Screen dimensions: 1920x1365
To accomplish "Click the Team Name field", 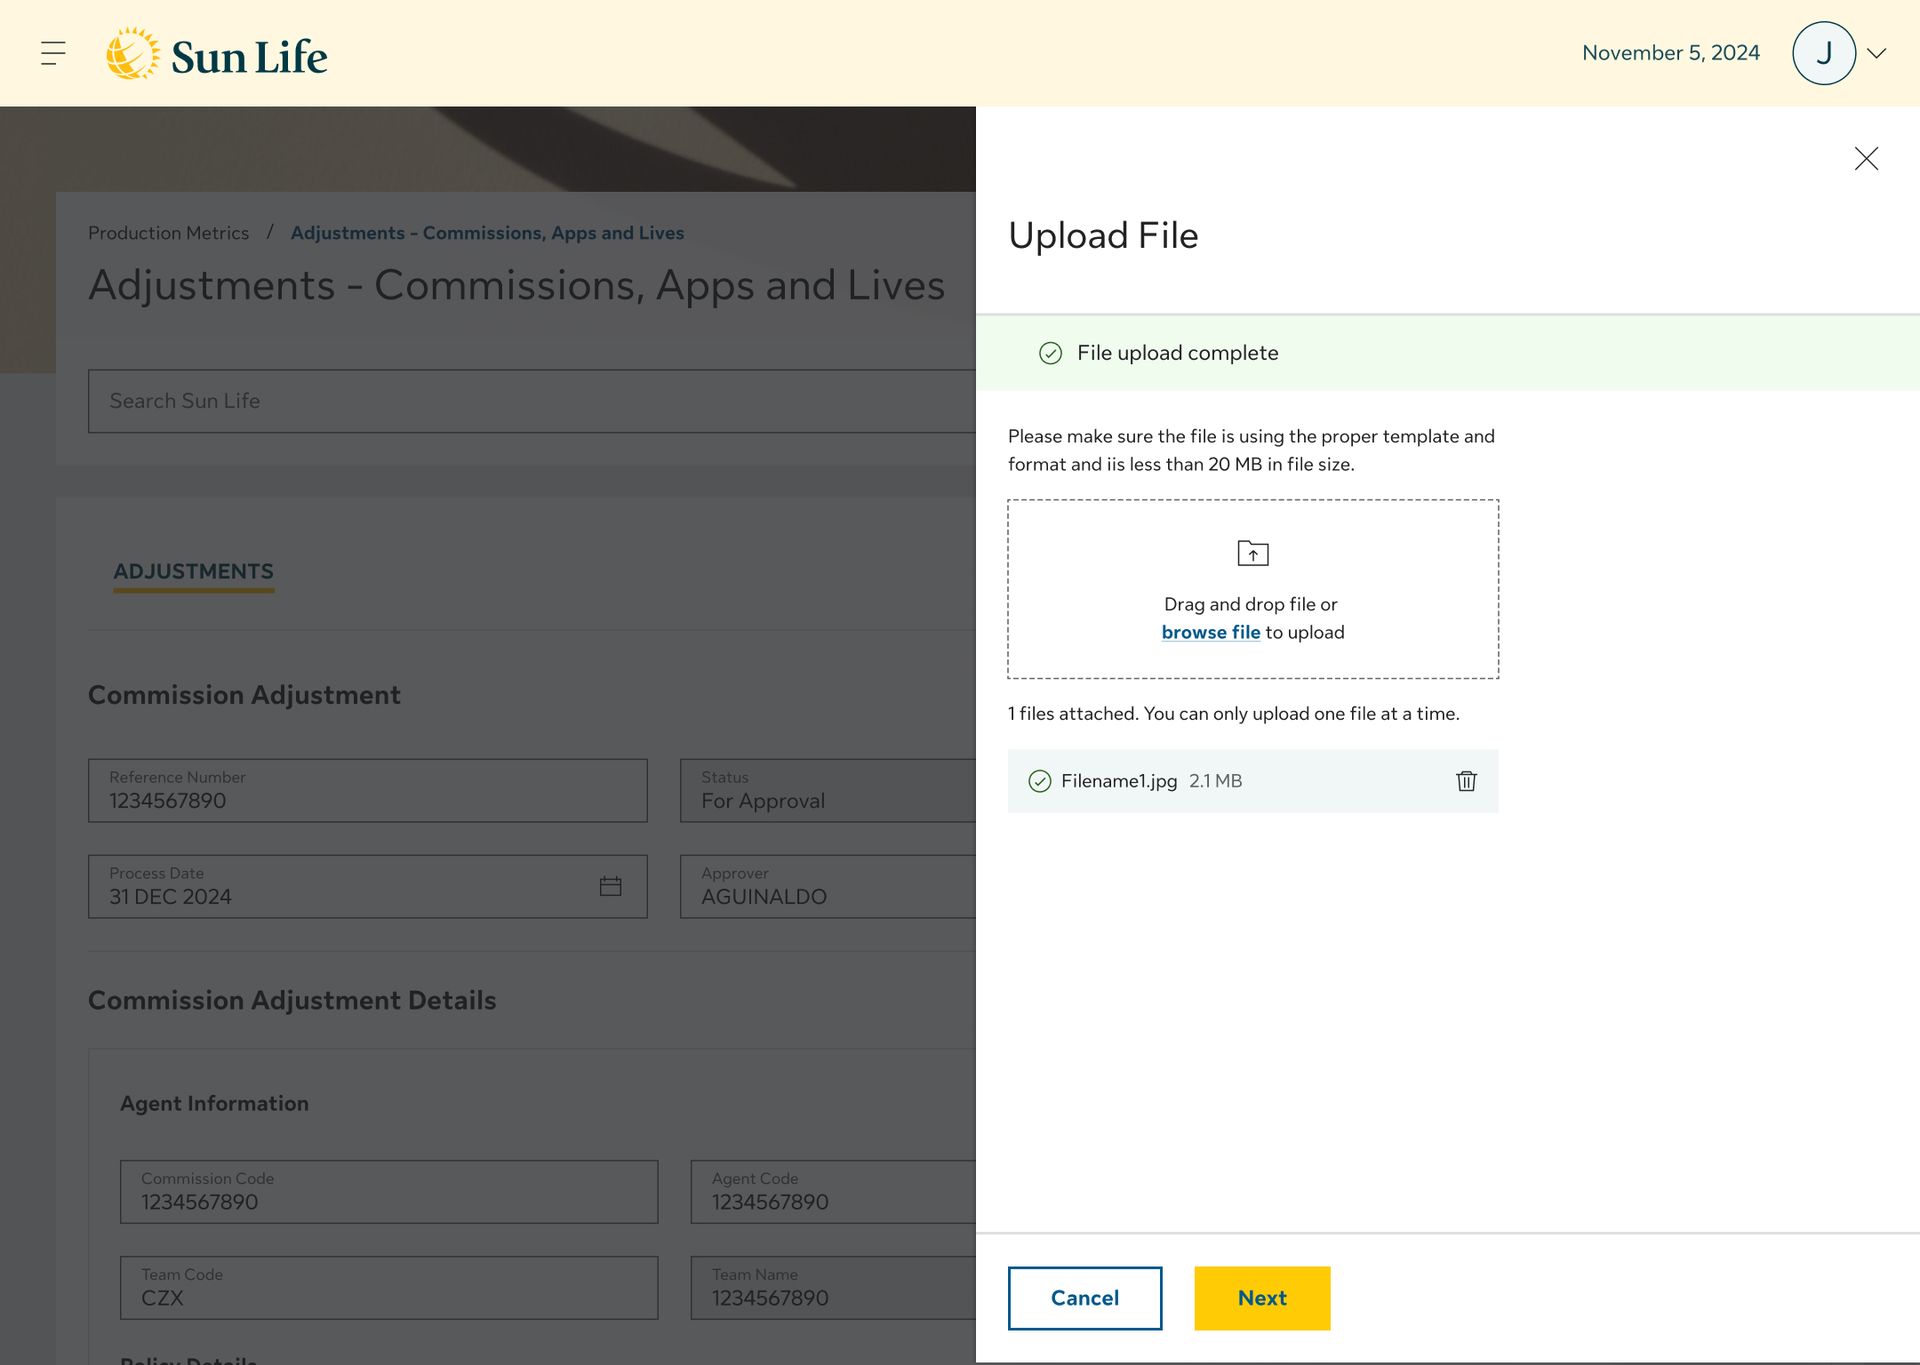I will click(833, 1288).
